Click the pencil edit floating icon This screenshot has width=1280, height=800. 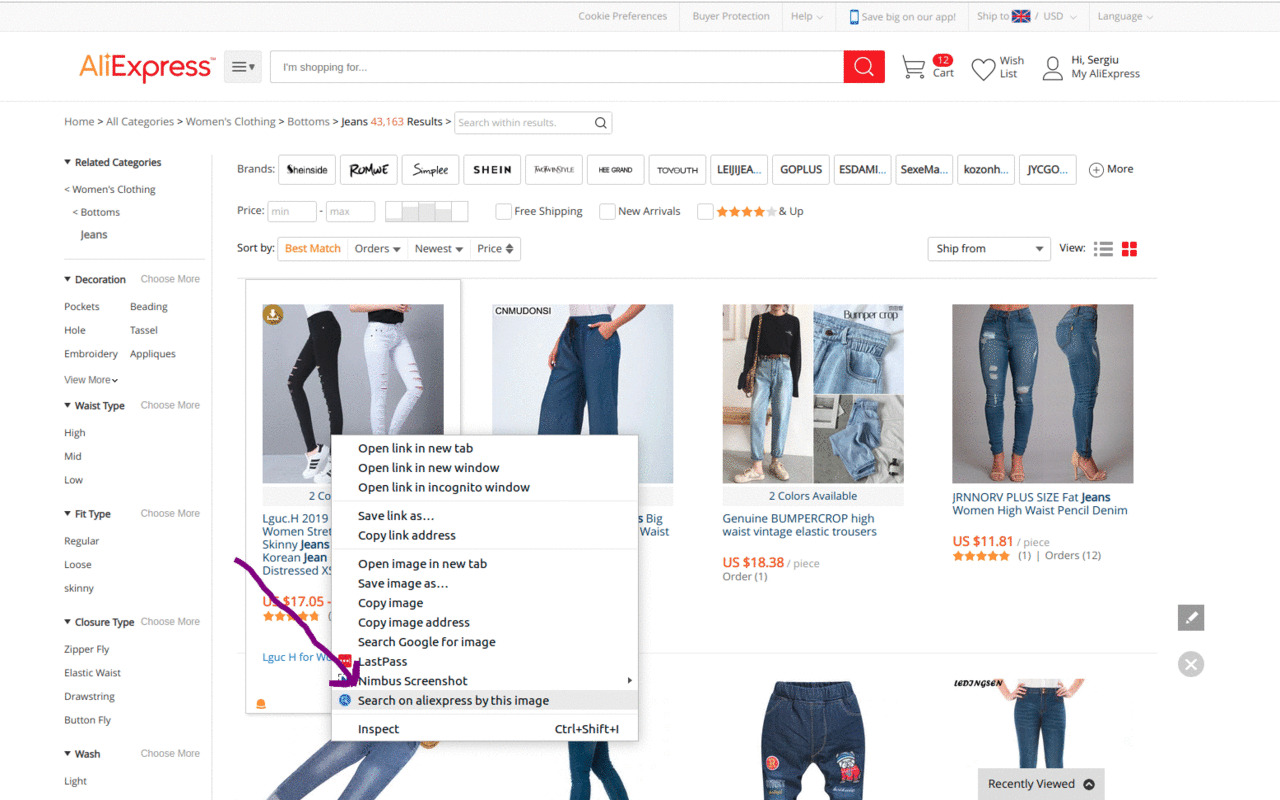pyautogui.click(x=1191, y=618)
